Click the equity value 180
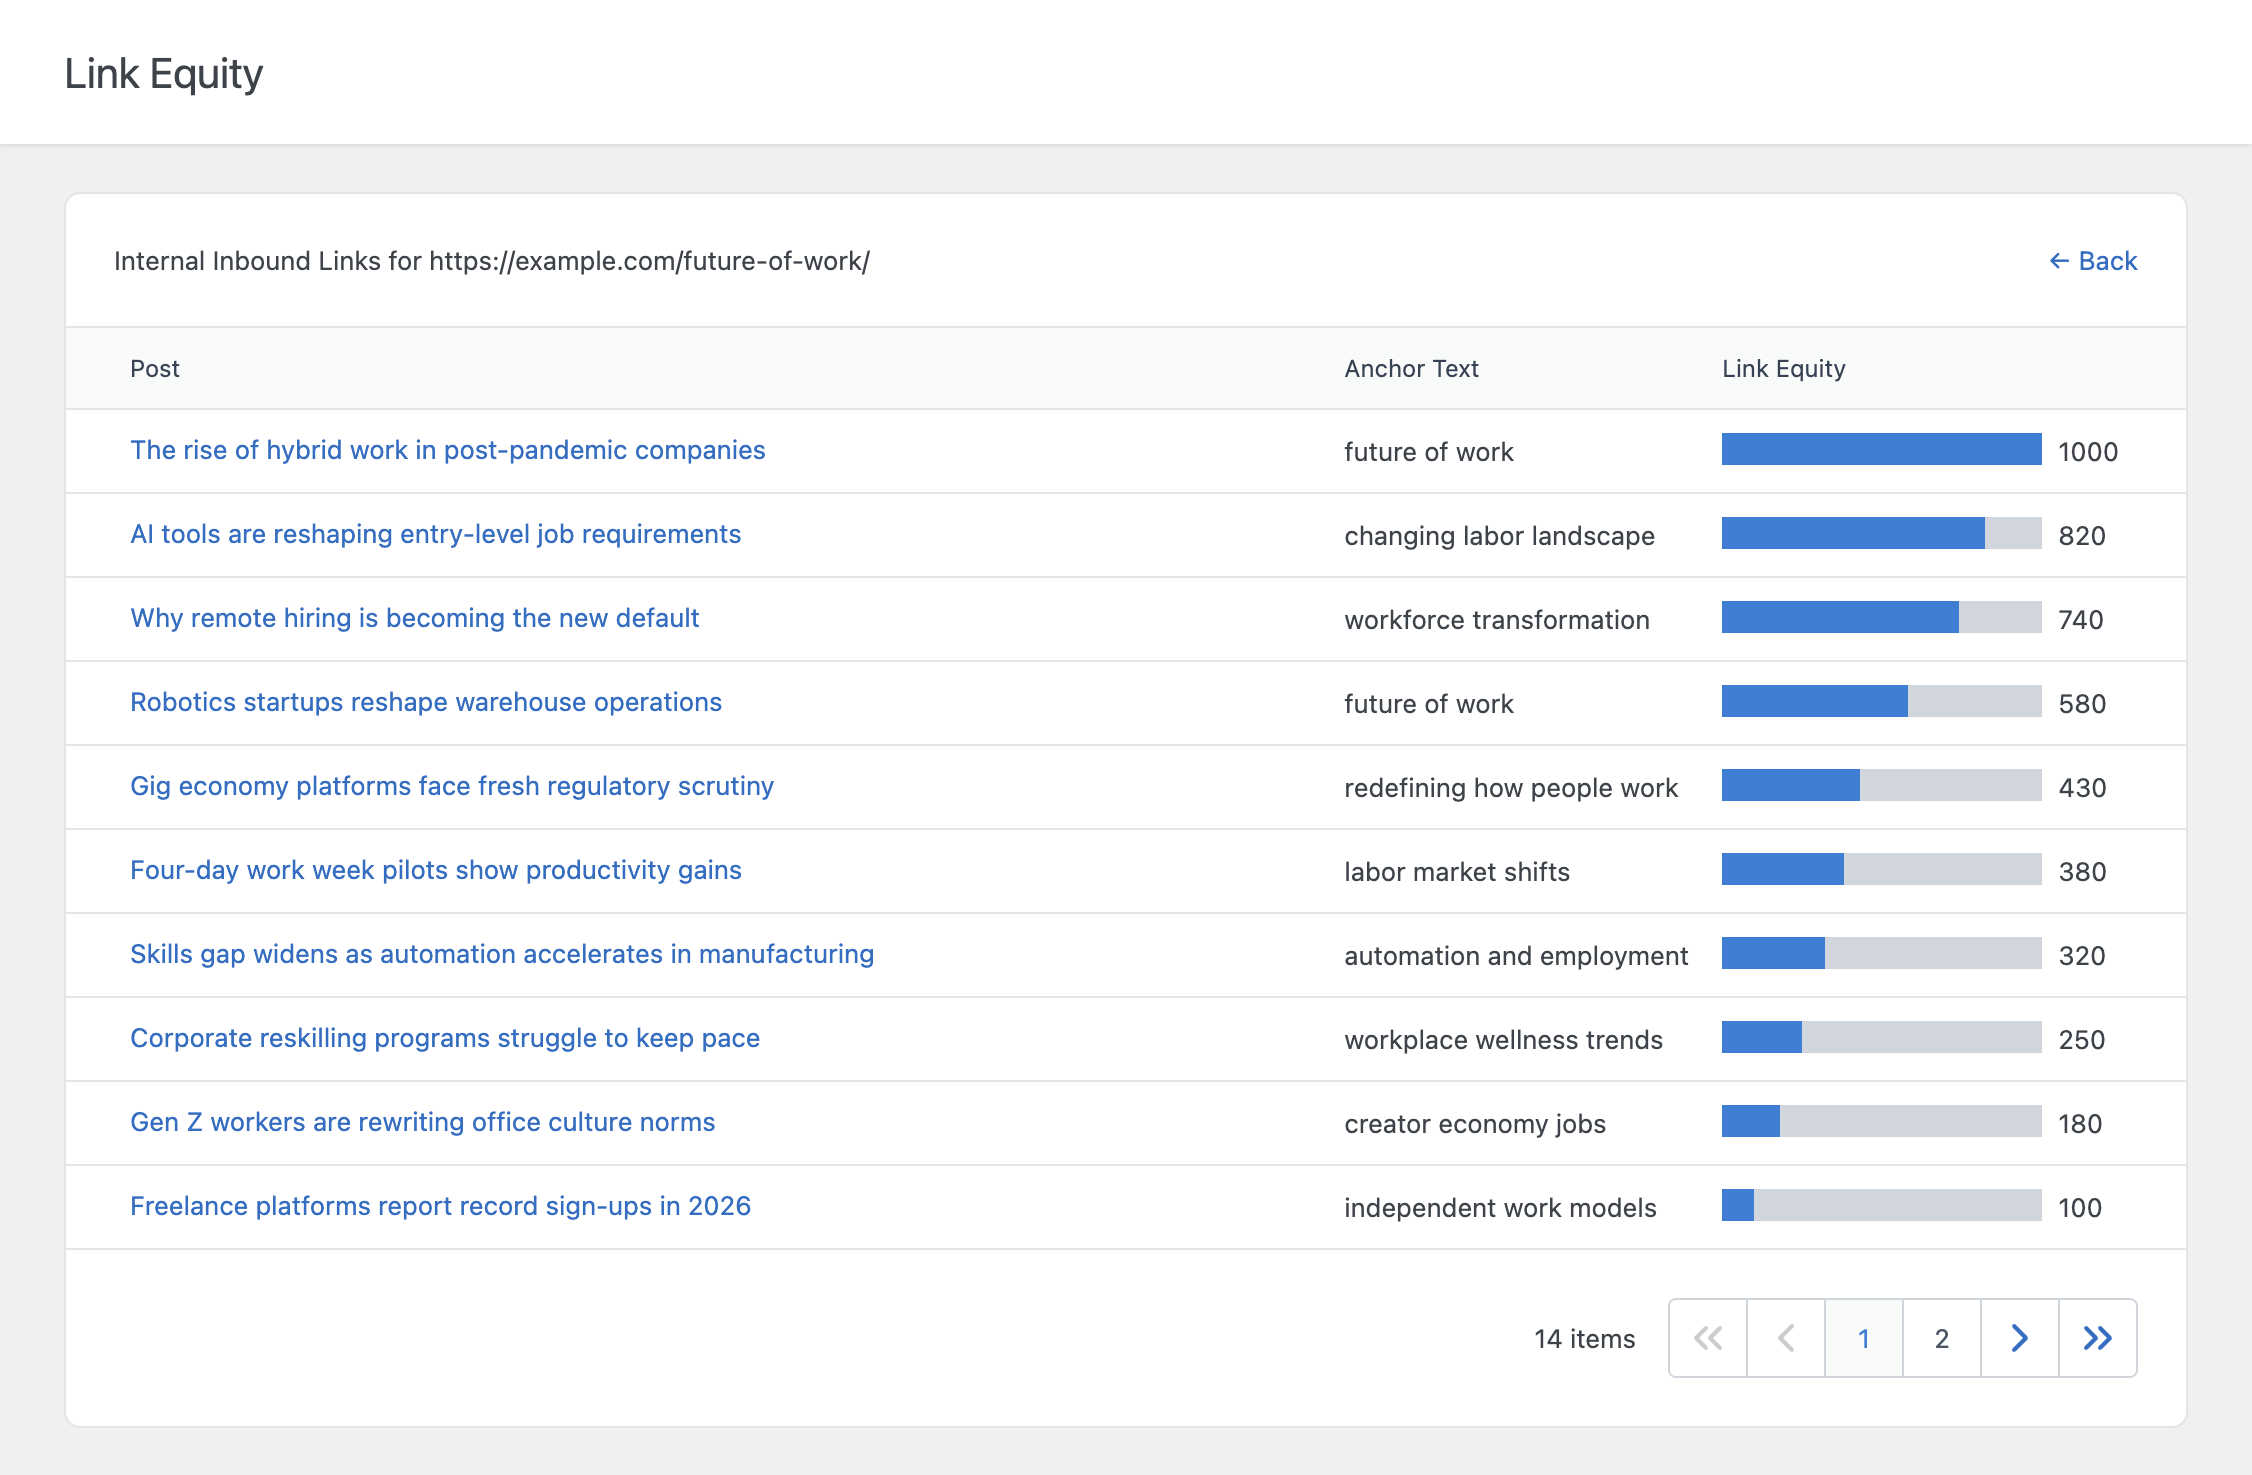This screenshot has width=2252, height=1475. [x=2080, y=1124]
